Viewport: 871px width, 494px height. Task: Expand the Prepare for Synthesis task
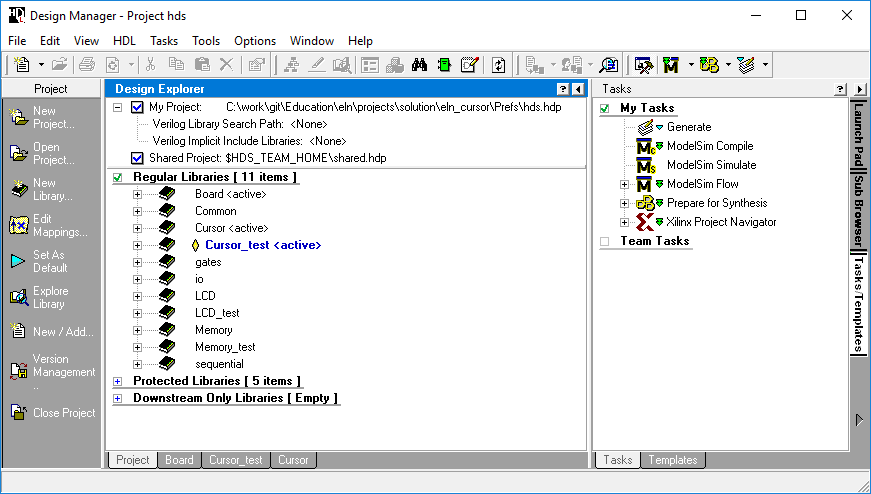click(625, 203)
